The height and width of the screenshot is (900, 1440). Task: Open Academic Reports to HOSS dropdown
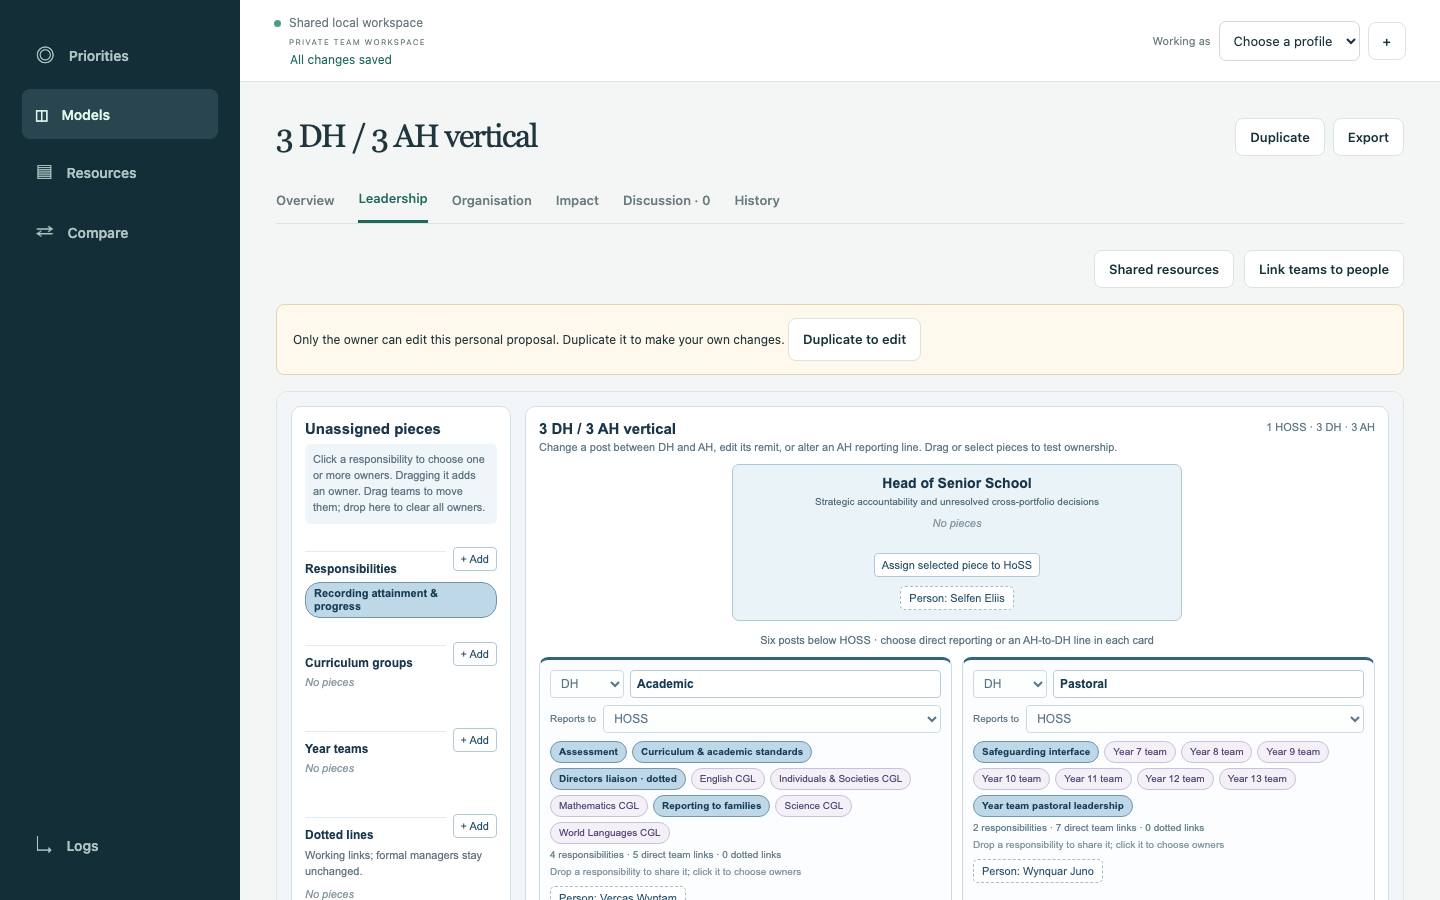[x=771, y=719]
